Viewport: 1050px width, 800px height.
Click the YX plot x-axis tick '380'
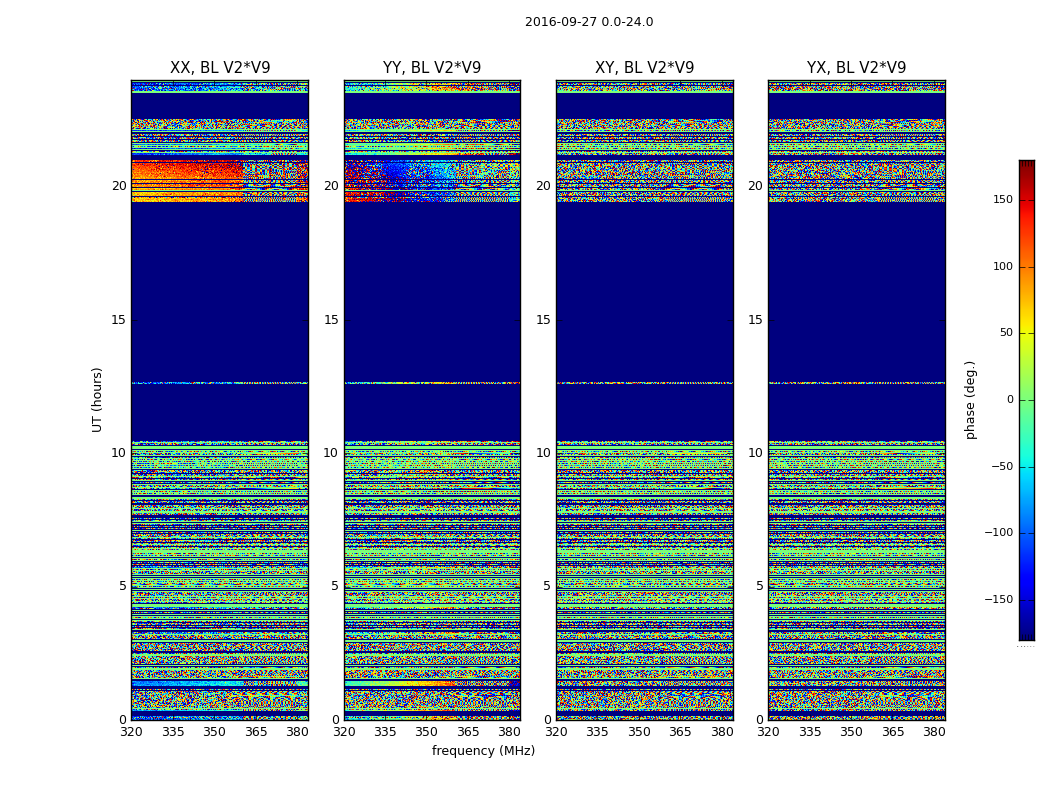point(934,732)
